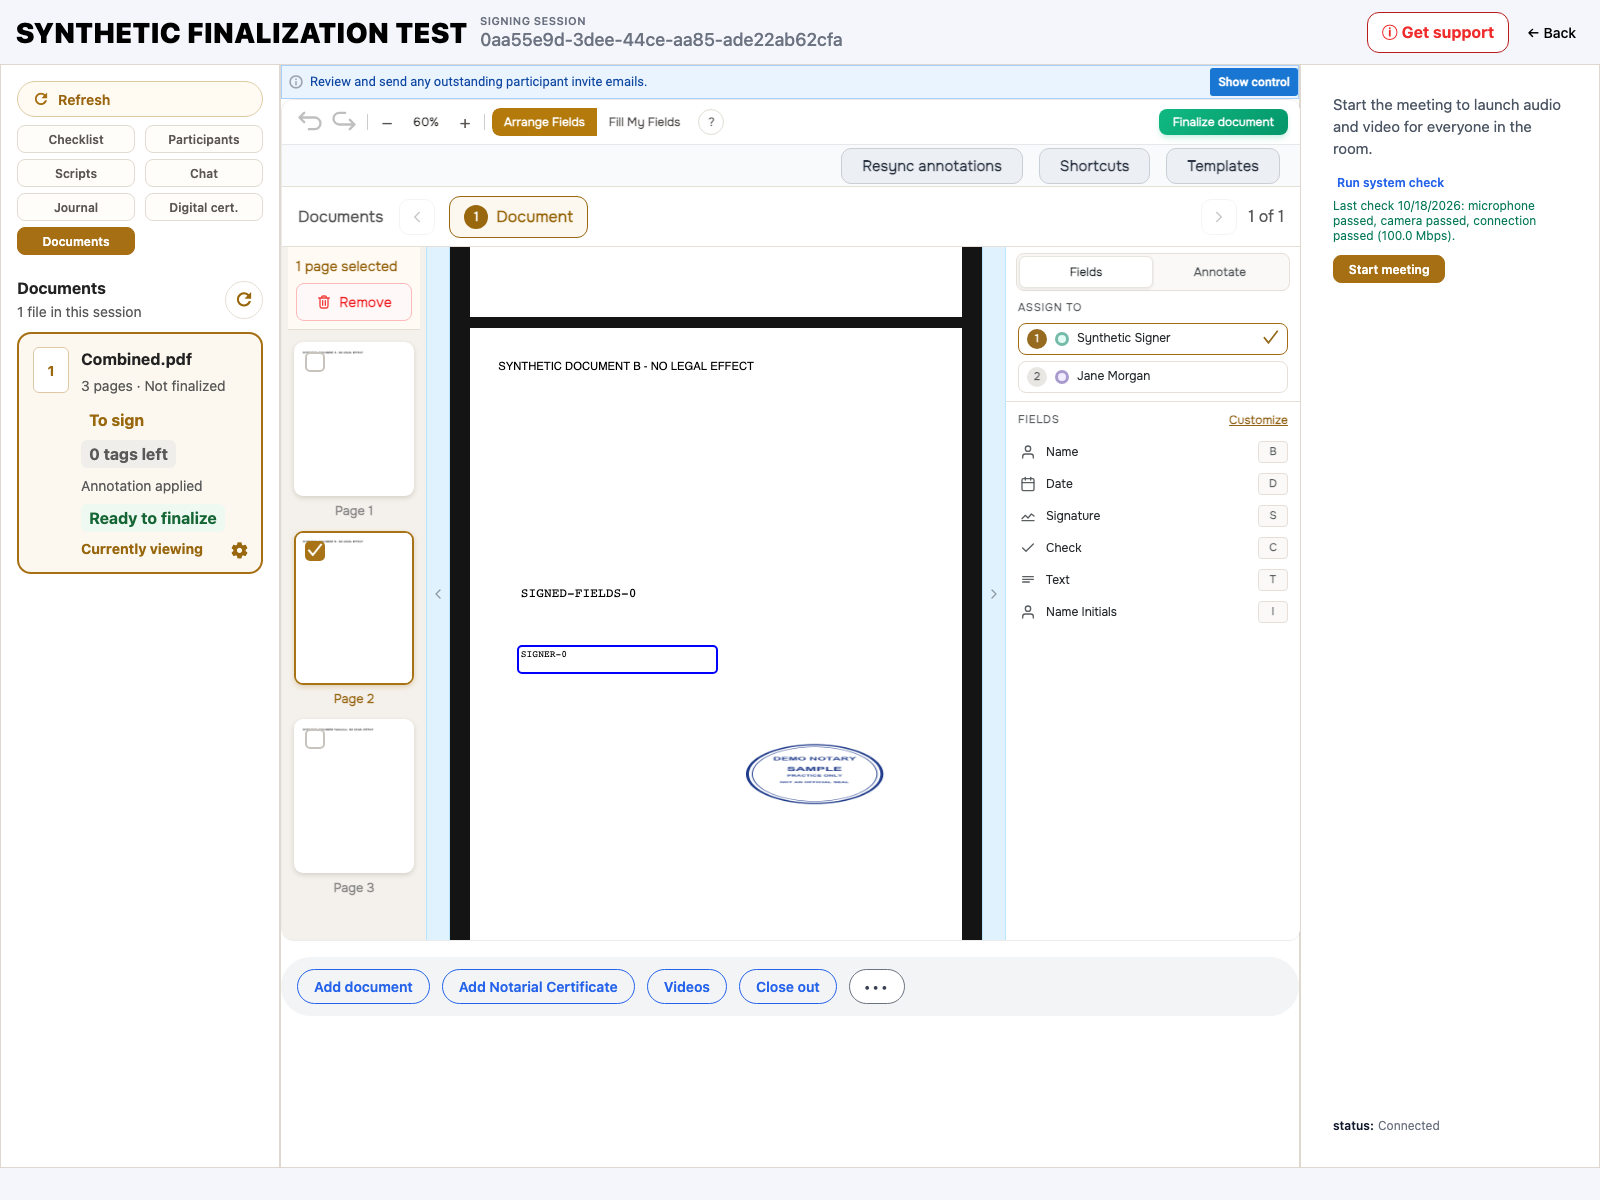Switch to Arrange Fields mode

coord(544,122)
